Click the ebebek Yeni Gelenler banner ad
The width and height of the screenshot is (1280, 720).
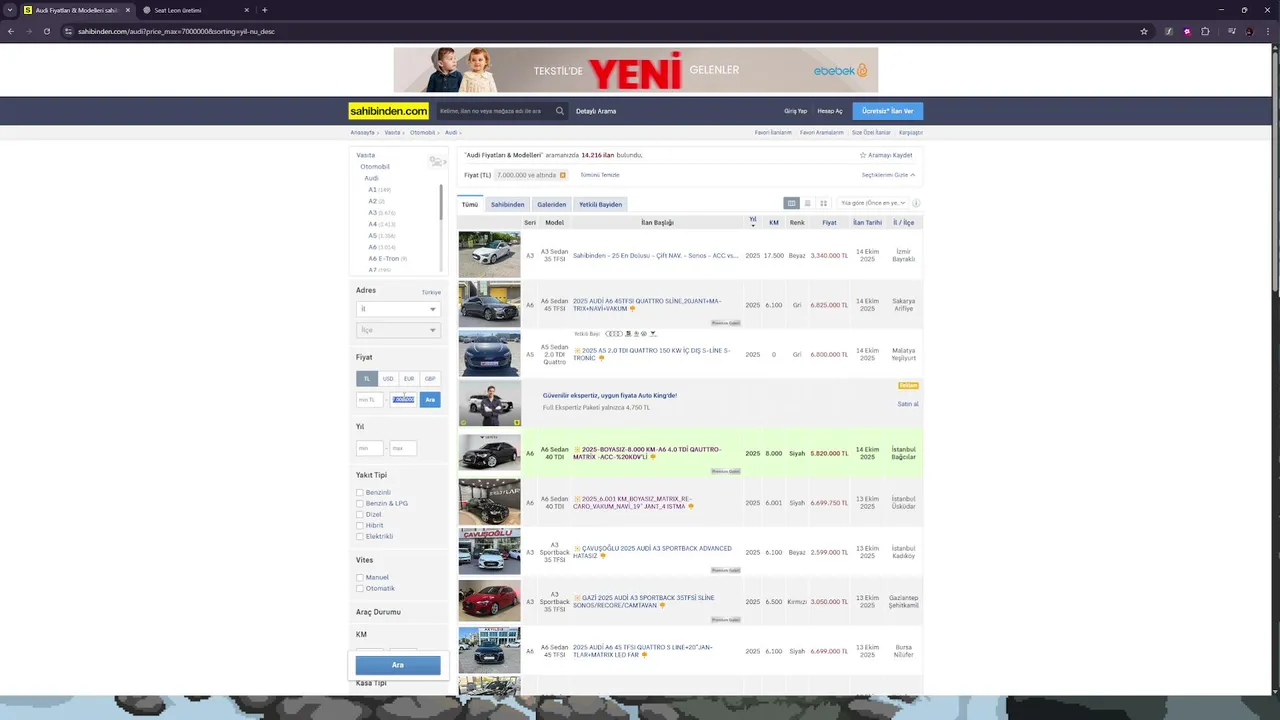pos(636,70)
